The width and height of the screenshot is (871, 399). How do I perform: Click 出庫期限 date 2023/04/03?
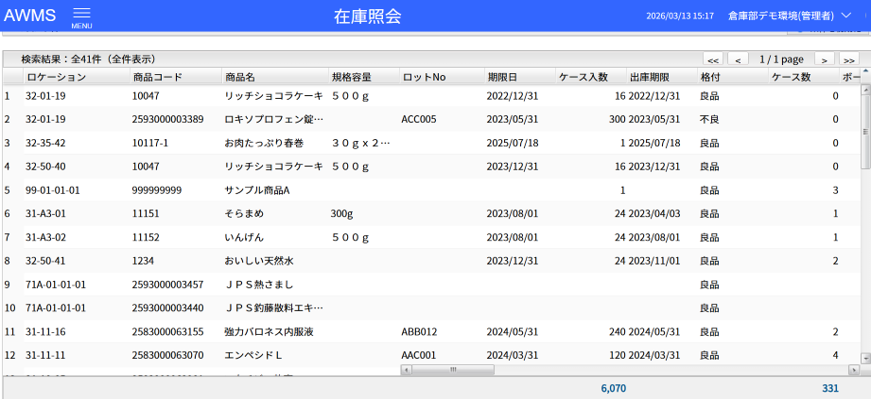(654, 213)
